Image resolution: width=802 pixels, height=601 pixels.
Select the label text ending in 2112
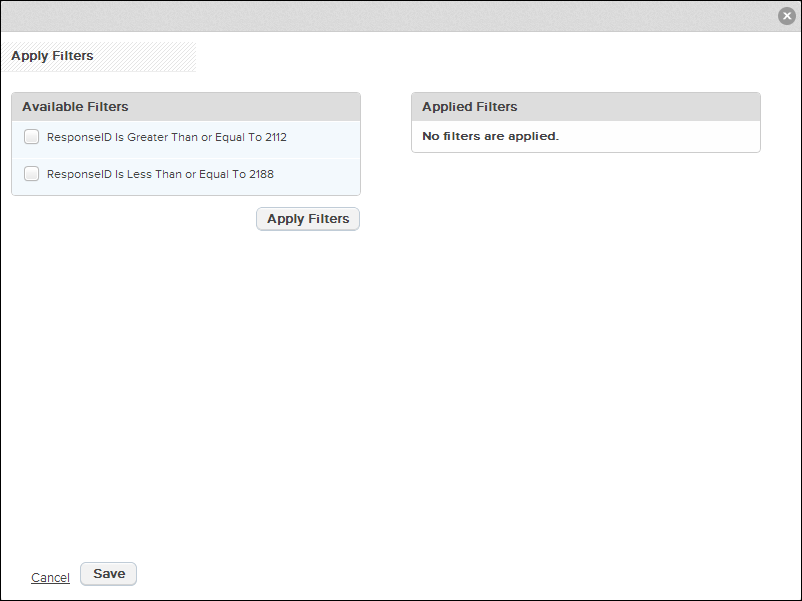[167, 137]
